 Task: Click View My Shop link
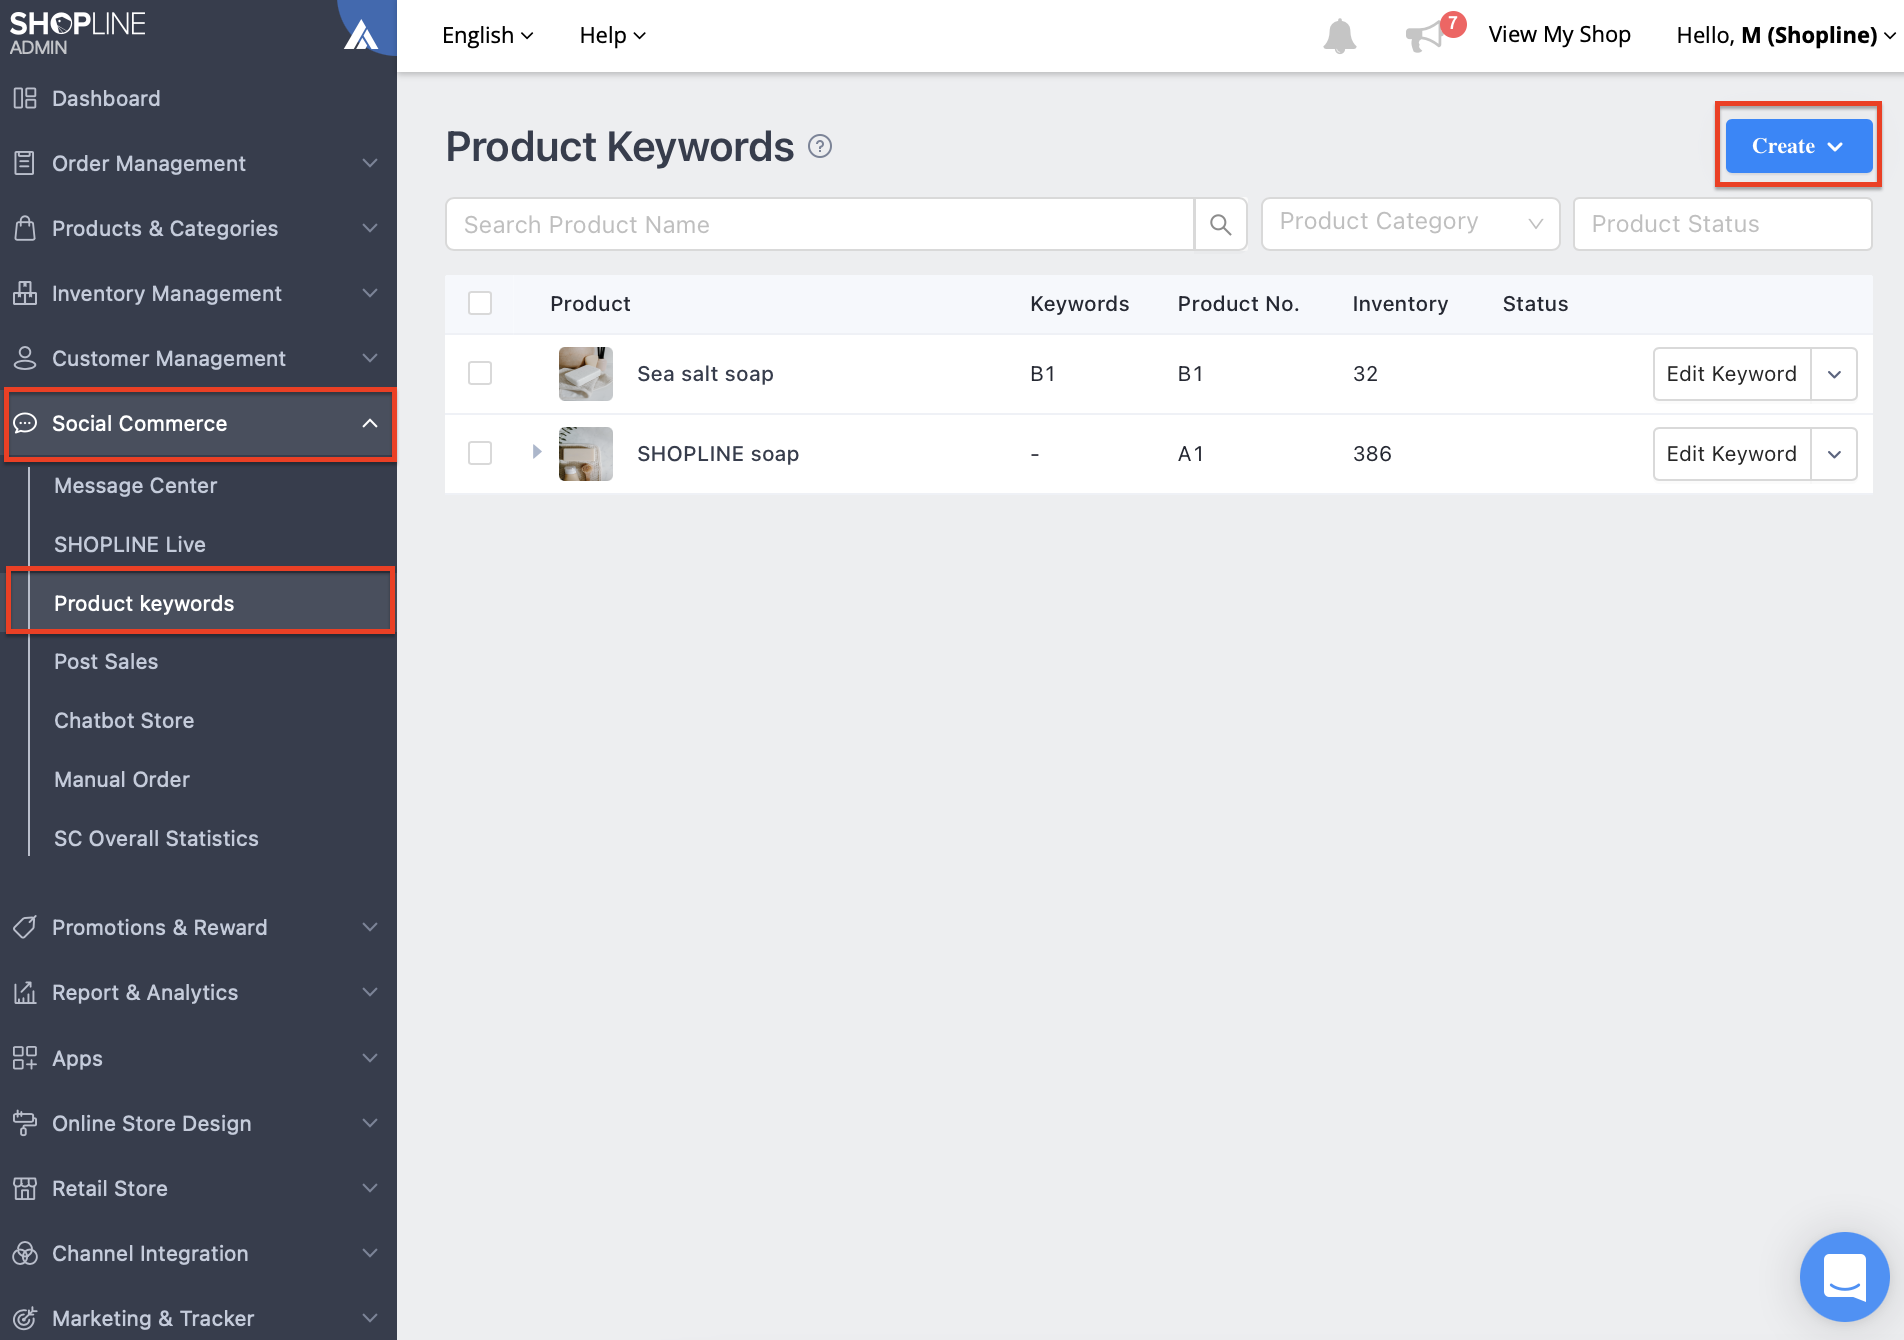pyautogui.click(x=1559, y=35)
